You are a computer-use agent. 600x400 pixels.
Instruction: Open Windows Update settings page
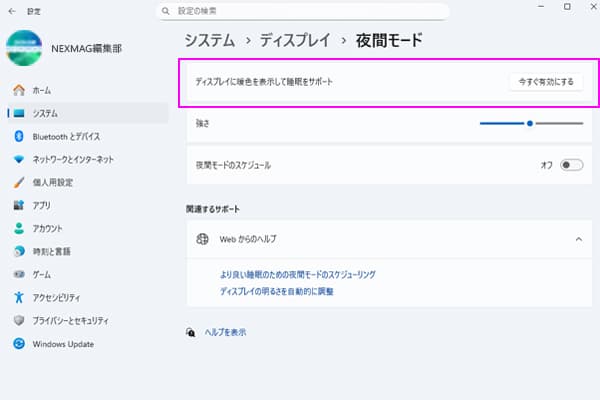click(88, 343)
